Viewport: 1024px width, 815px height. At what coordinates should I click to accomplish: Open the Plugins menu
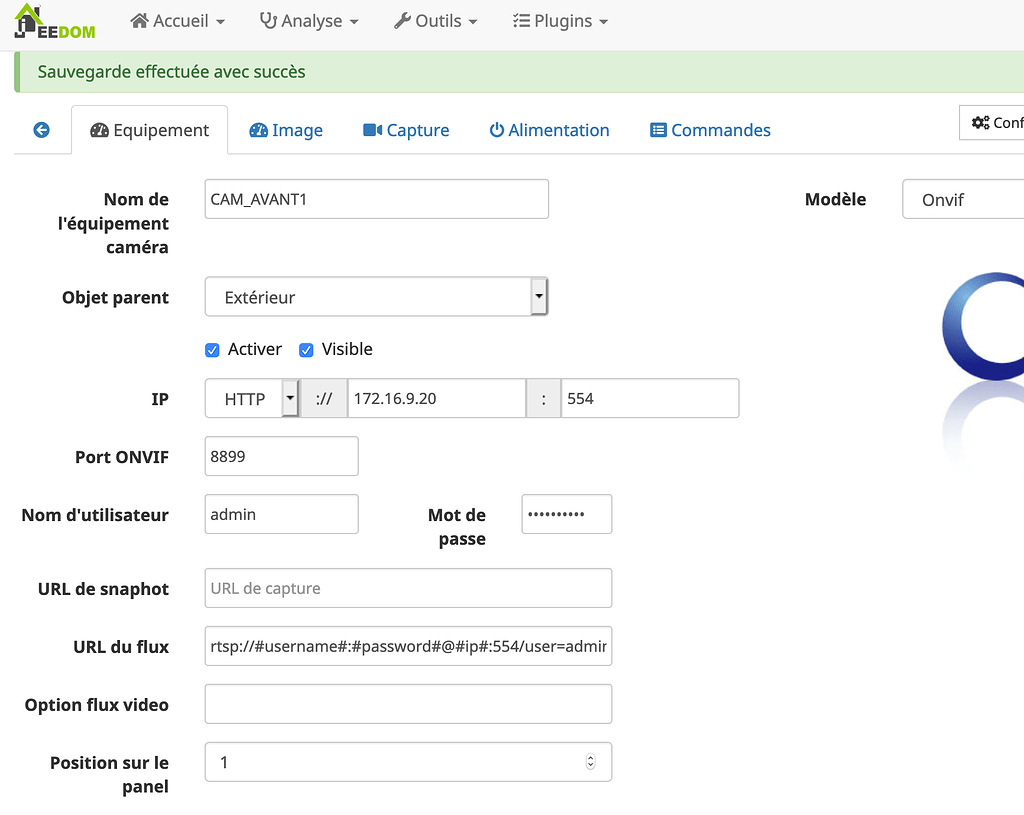pos(560,21)
